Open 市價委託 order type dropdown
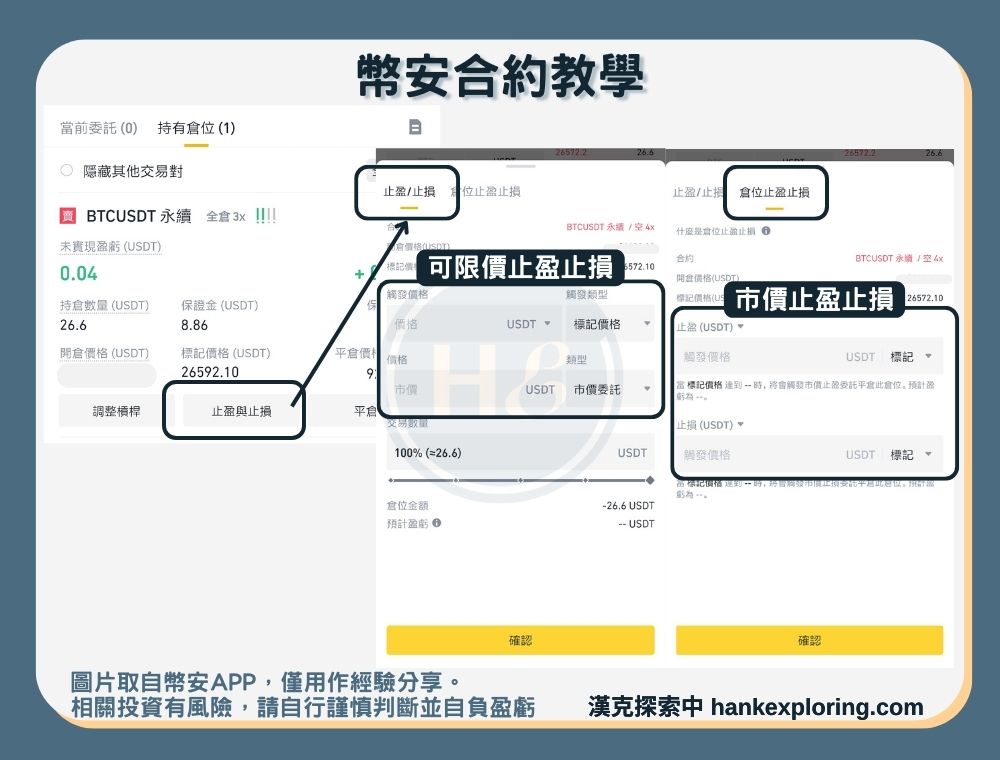This screenshot has height=760, width=1000. tap(610, 390)
